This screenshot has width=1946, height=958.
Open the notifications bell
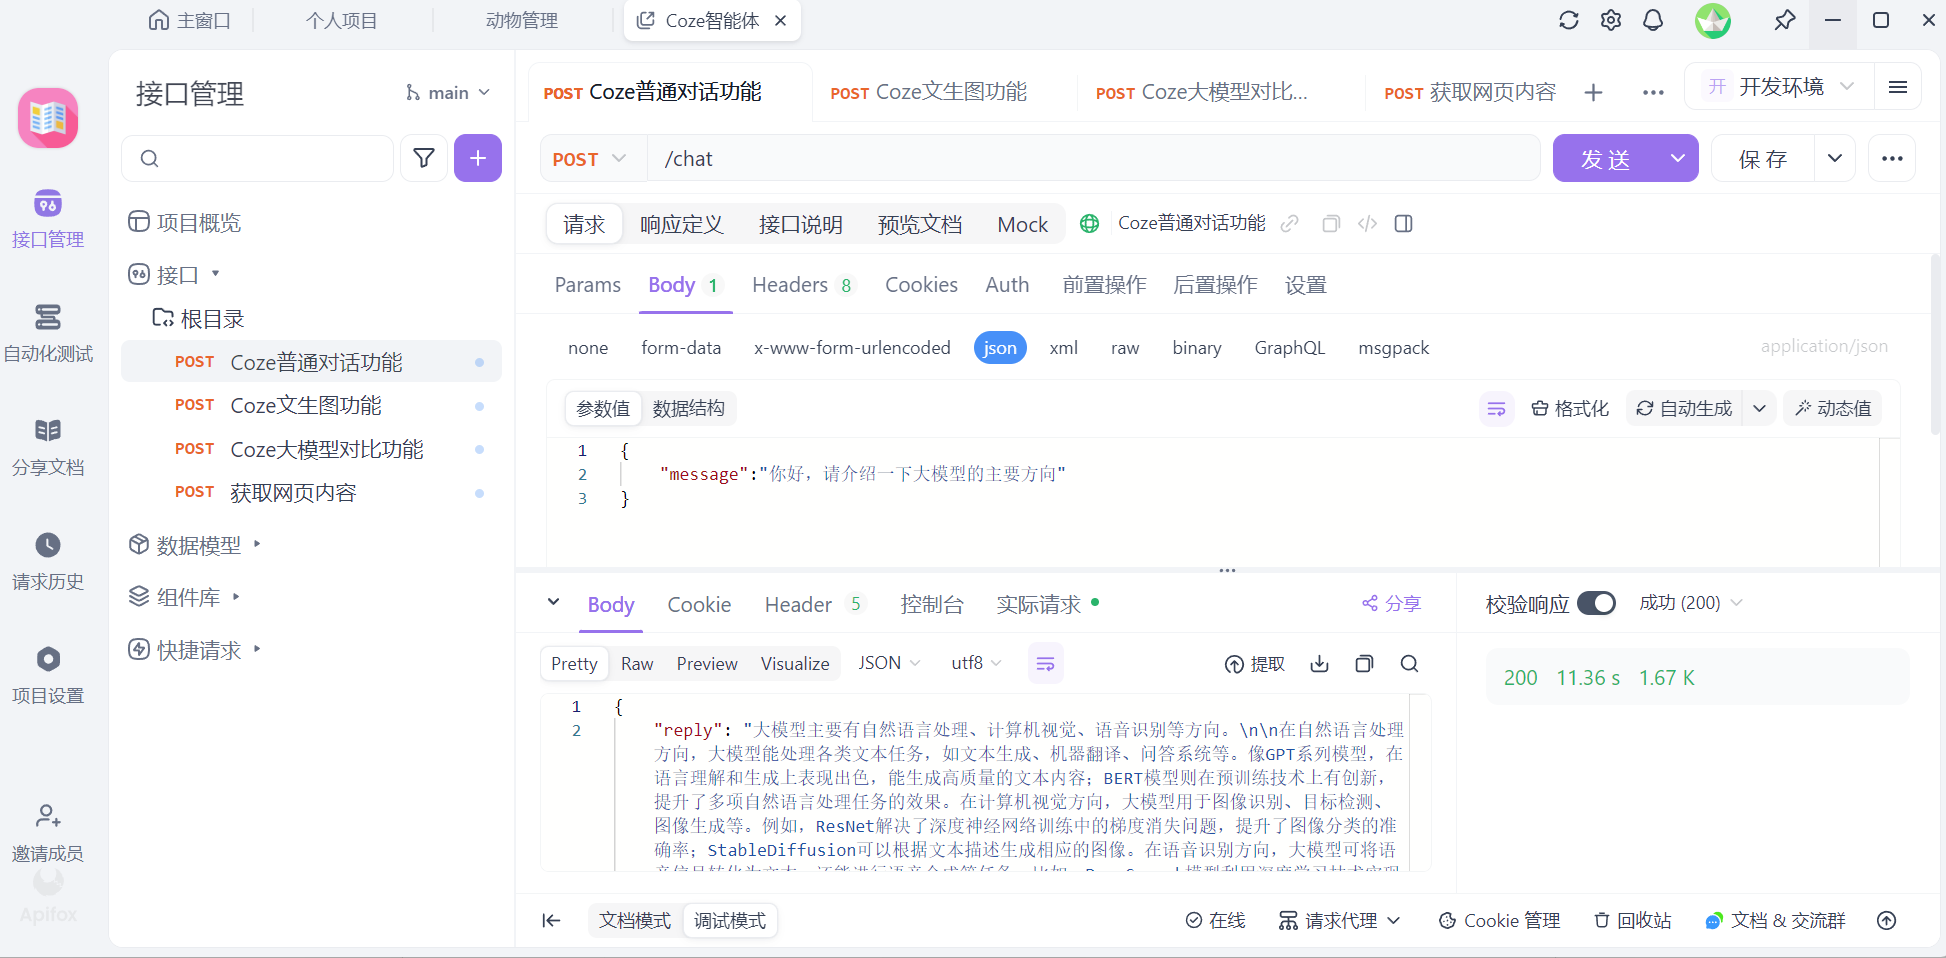click(1653, 20)
